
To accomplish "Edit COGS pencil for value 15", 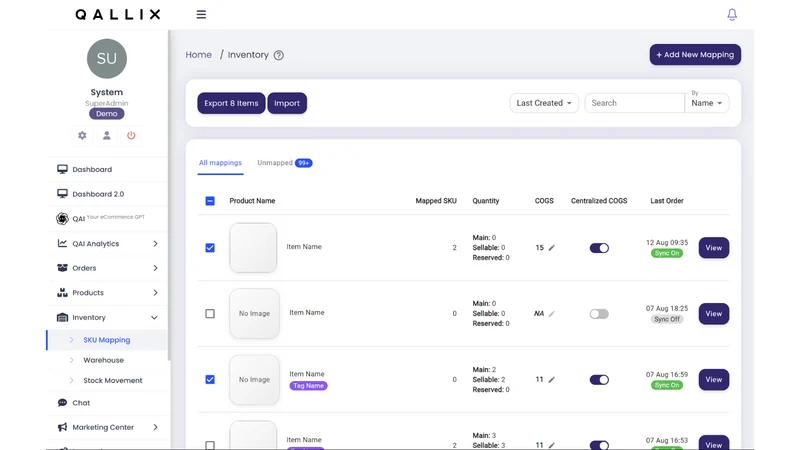I will coord(552,248).
